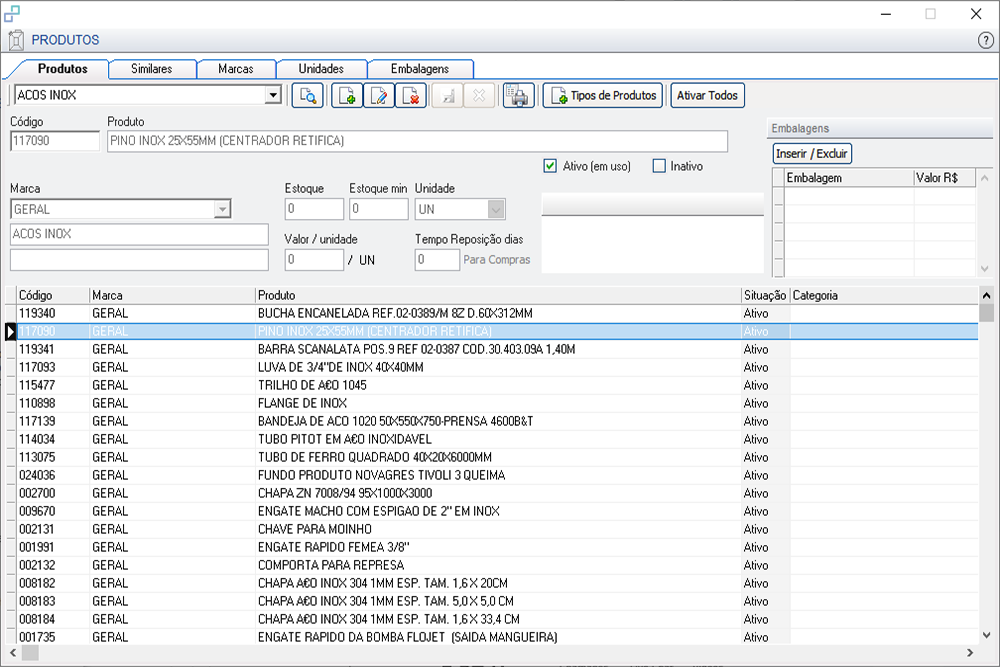Select row LUVA DE 3/4"DE INOX 40X40MM

pyautogui.click(x=497, y=367)
